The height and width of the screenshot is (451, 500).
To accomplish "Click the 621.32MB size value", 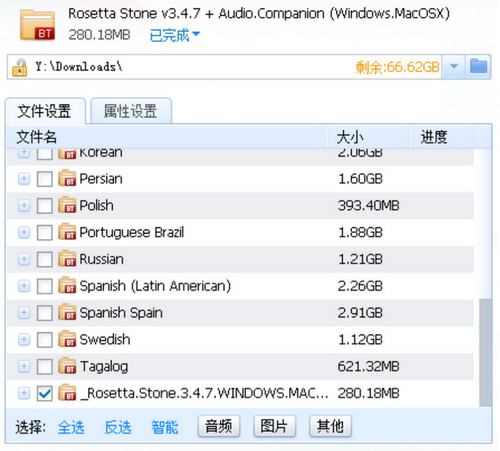I will 368,367.
